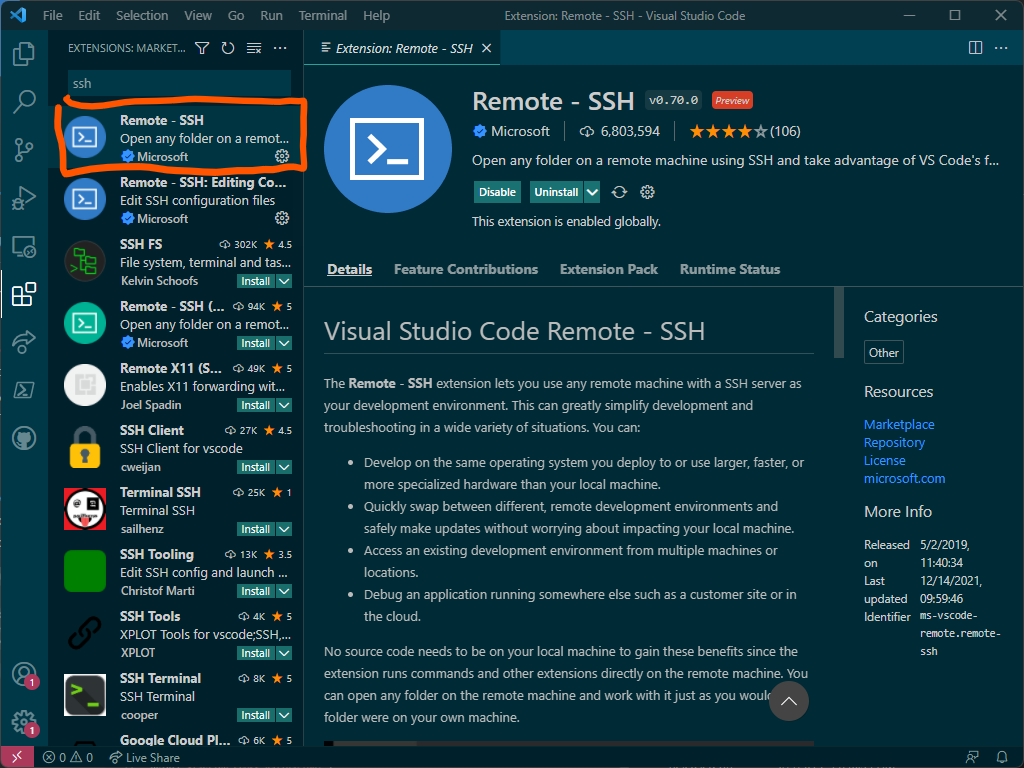
Task: Click the extensions search field
Action: click(x=179, y=84)
